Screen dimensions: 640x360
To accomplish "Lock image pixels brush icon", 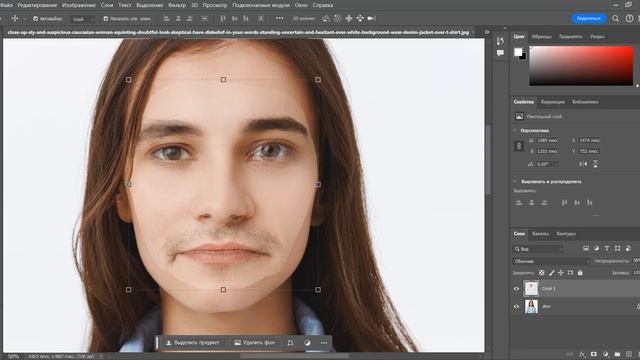I will click(551, 273).
